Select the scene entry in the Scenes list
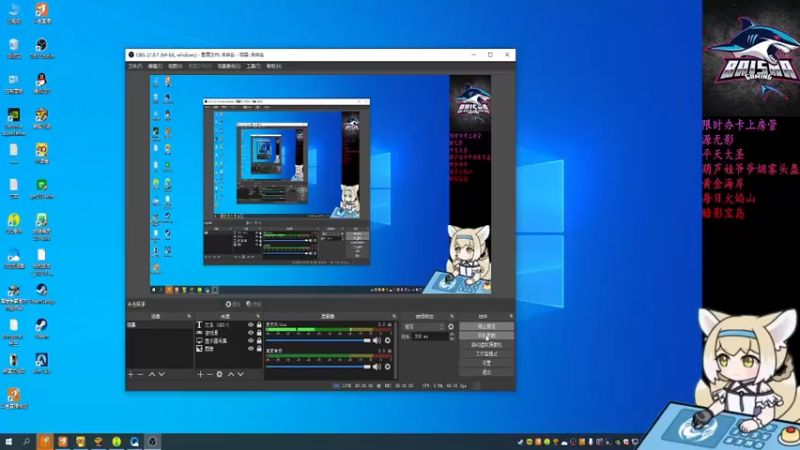The image size is (800, 450). pos(159,324)
